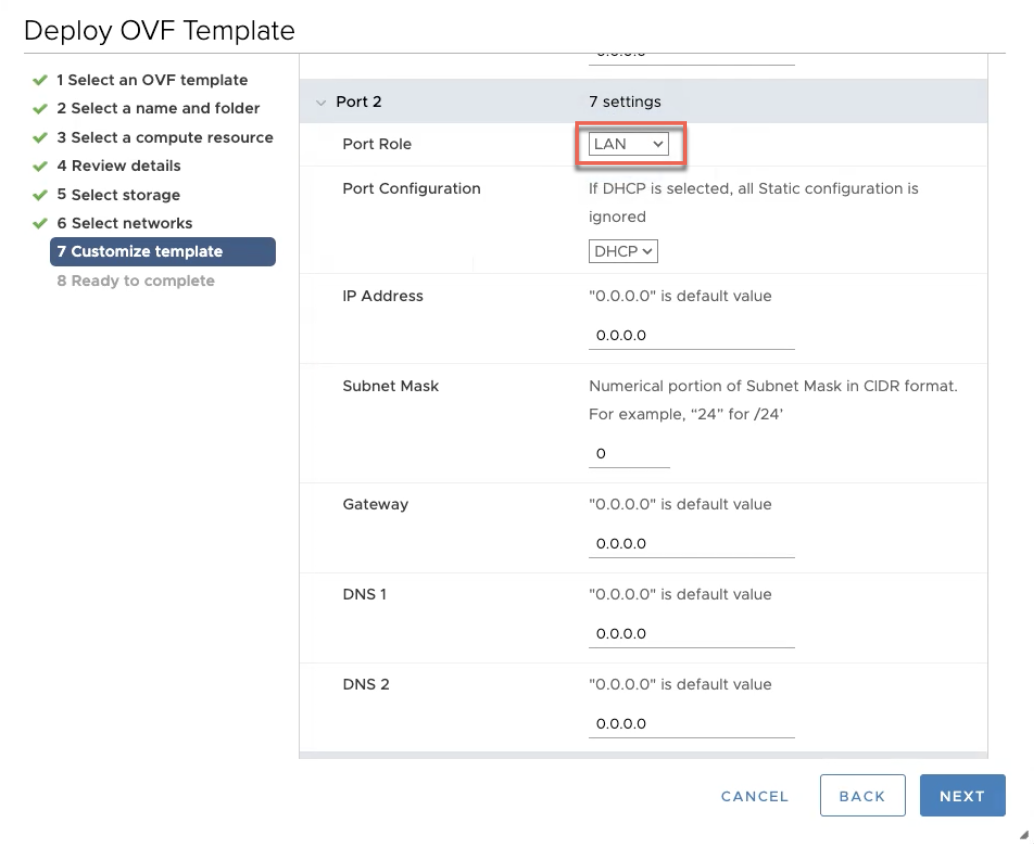Click the Gateway input field

click(x=691, y=544)
